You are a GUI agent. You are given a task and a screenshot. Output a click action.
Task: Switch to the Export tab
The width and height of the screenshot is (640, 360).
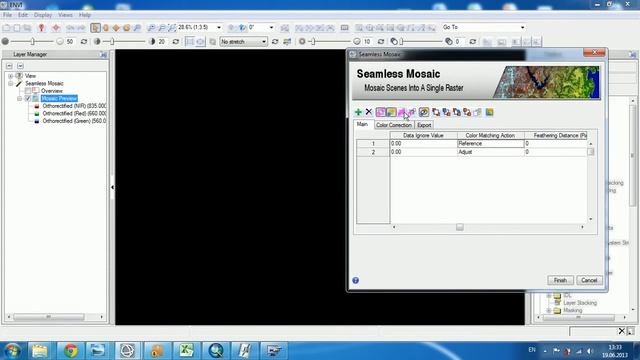click(424, 125)
